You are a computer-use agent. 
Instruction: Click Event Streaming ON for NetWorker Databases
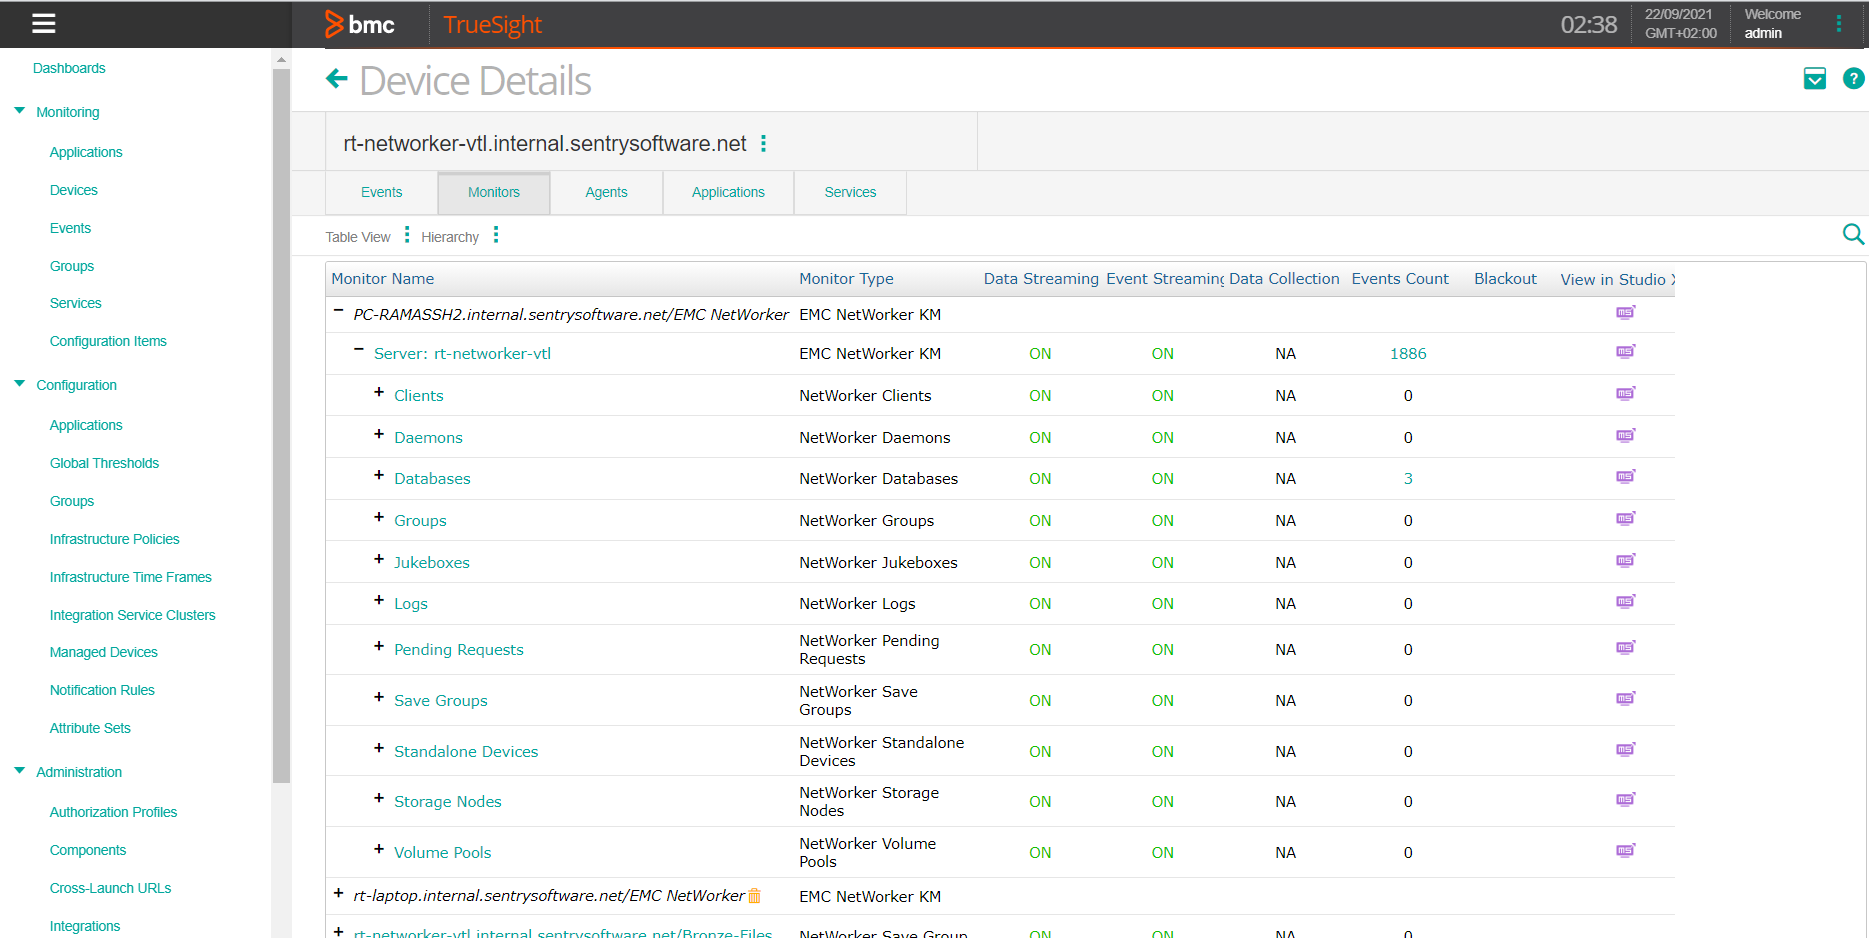pos(1162,478)
